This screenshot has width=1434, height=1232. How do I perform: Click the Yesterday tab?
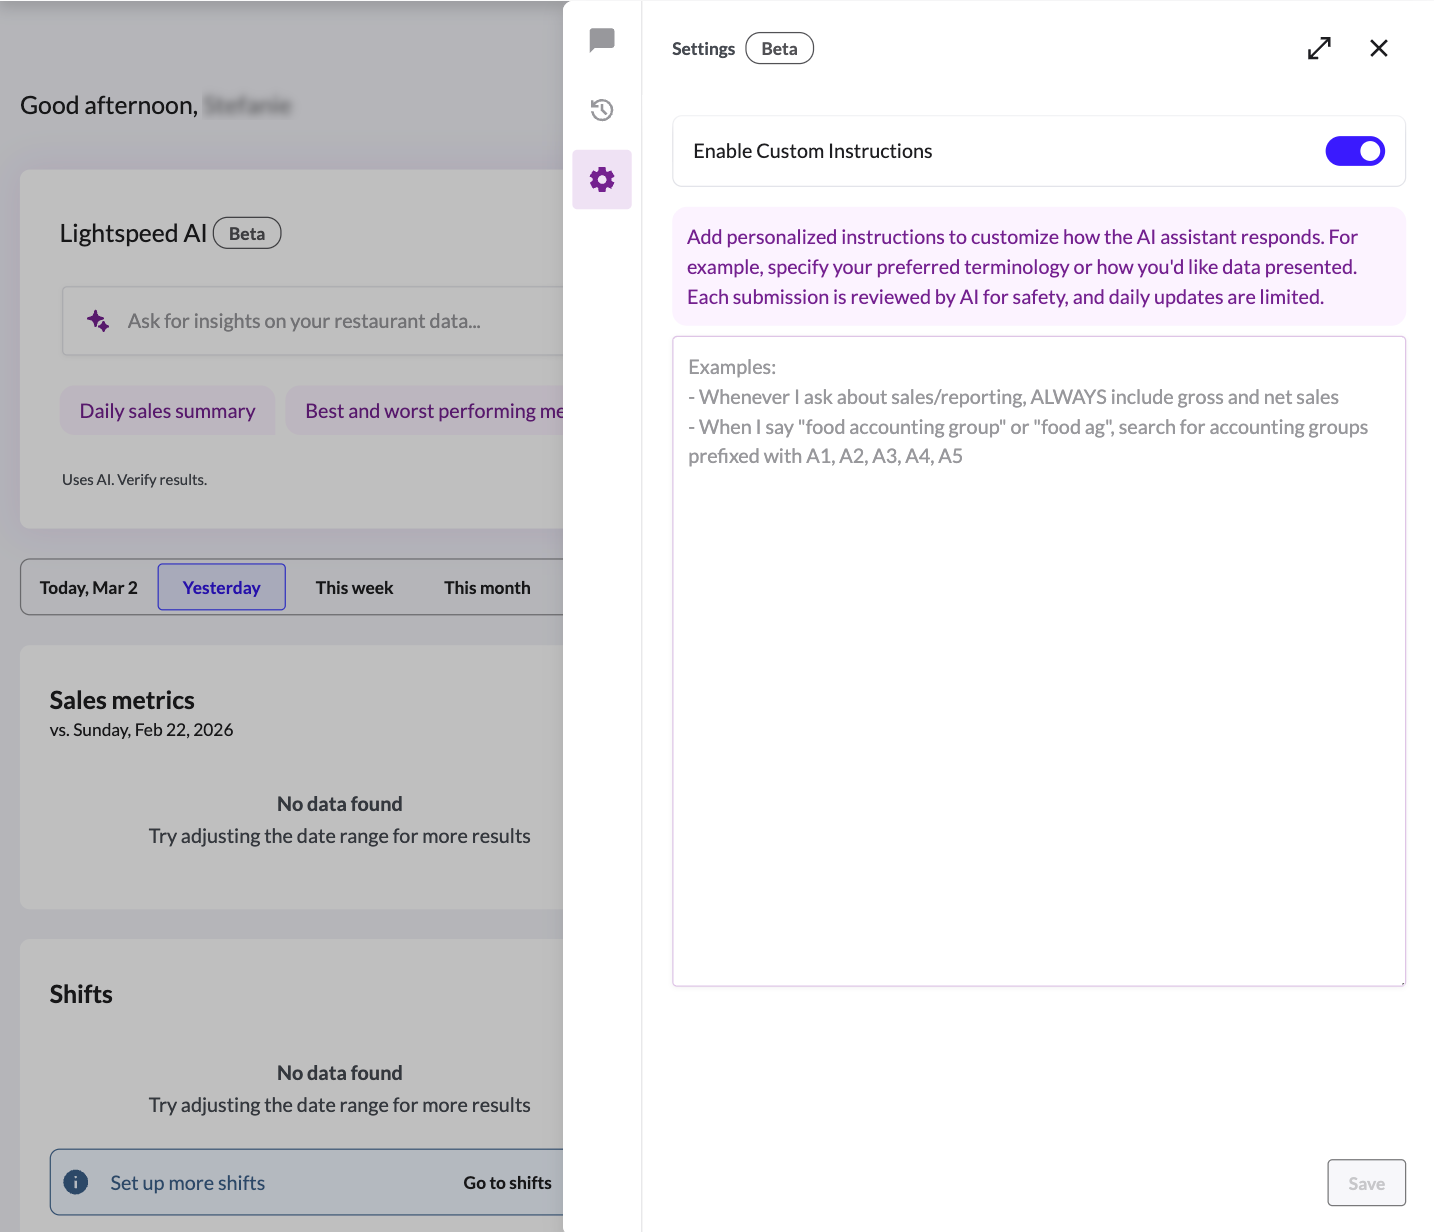pos(221,587)
